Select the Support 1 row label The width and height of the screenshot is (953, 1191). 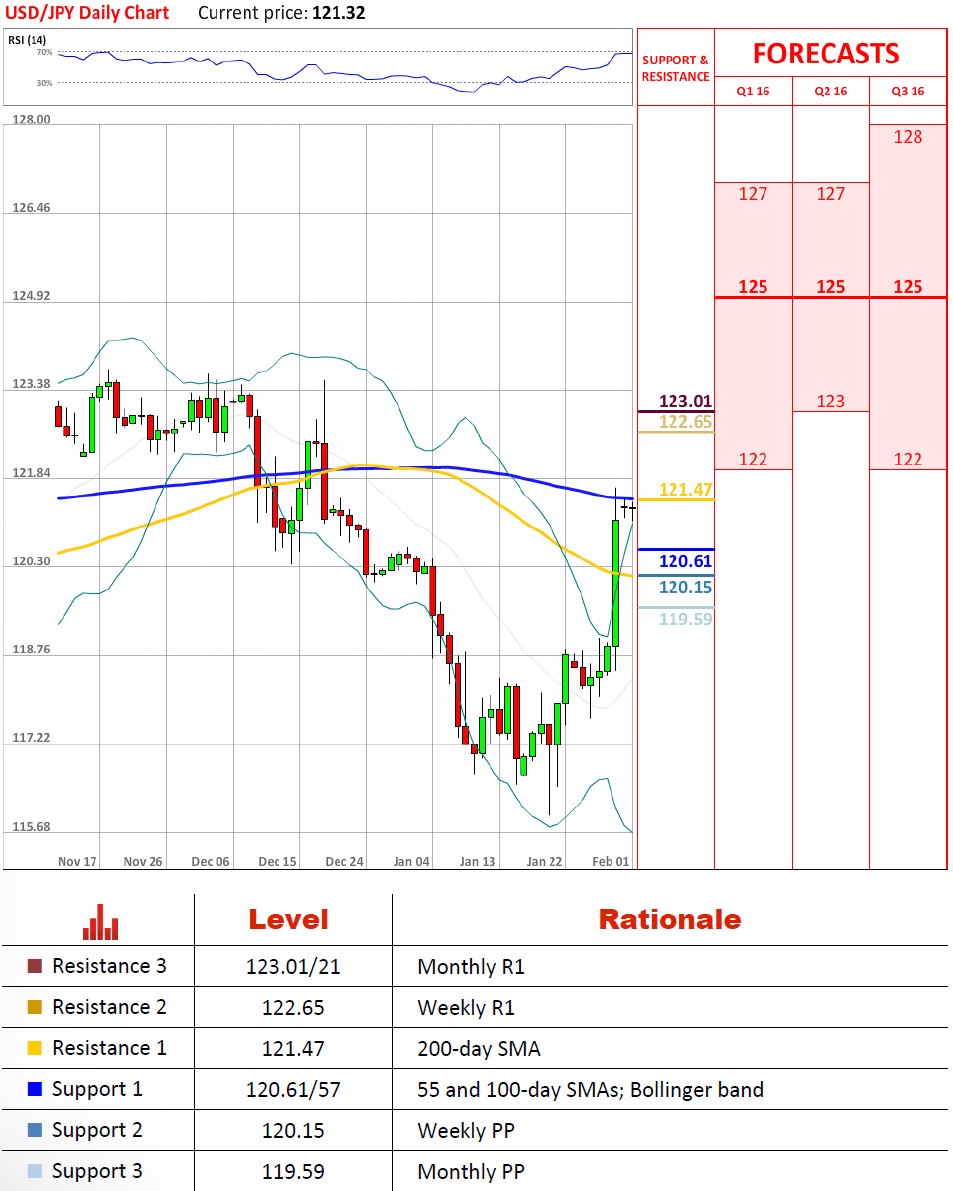coord(97,1090)
